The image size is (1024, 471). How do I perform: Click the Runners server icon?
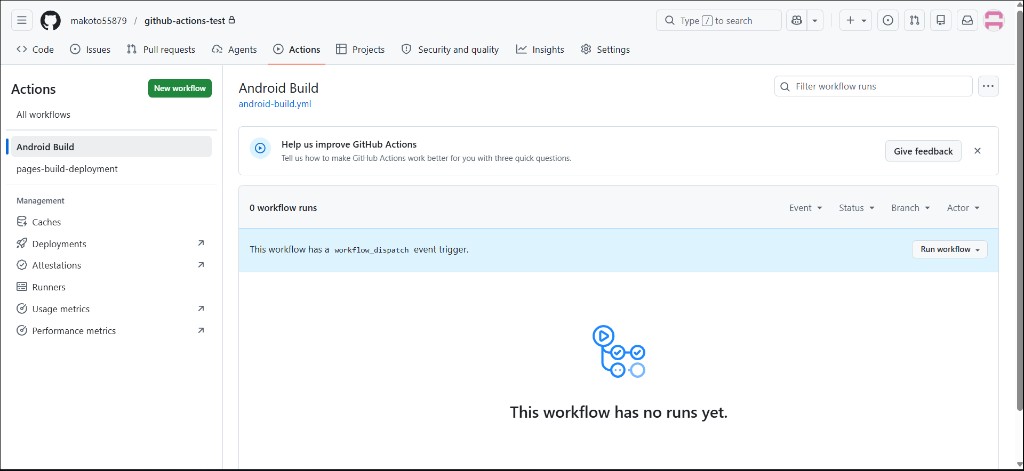coord(22,287)
